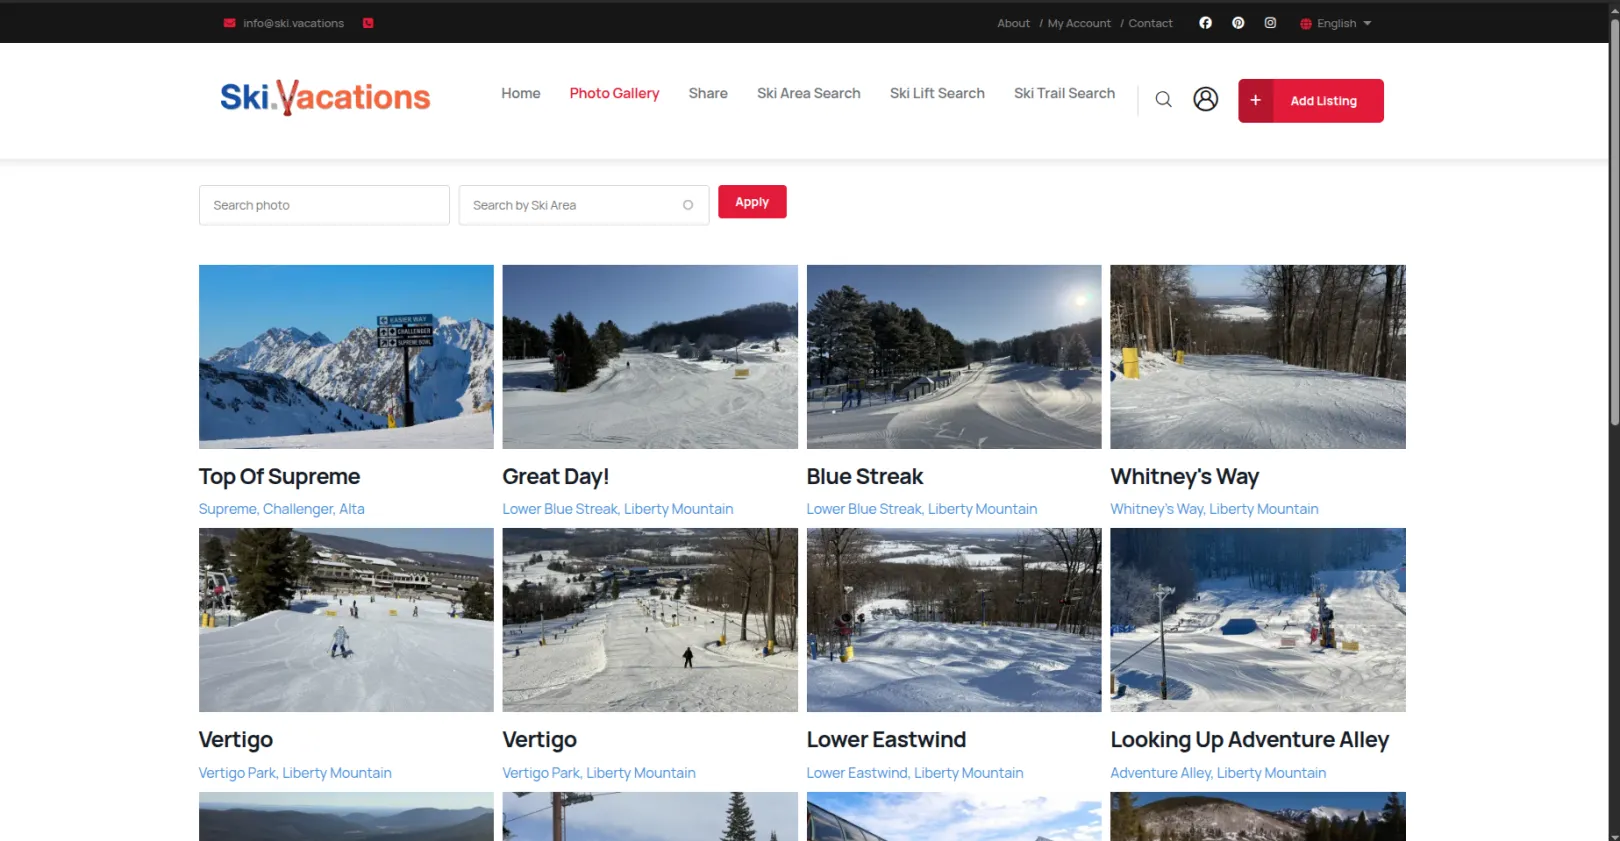Open Lower Eastwind, Liberty Mountain link
The width and height of the screenshot is (1620, 841).
(x=915, y=773)
